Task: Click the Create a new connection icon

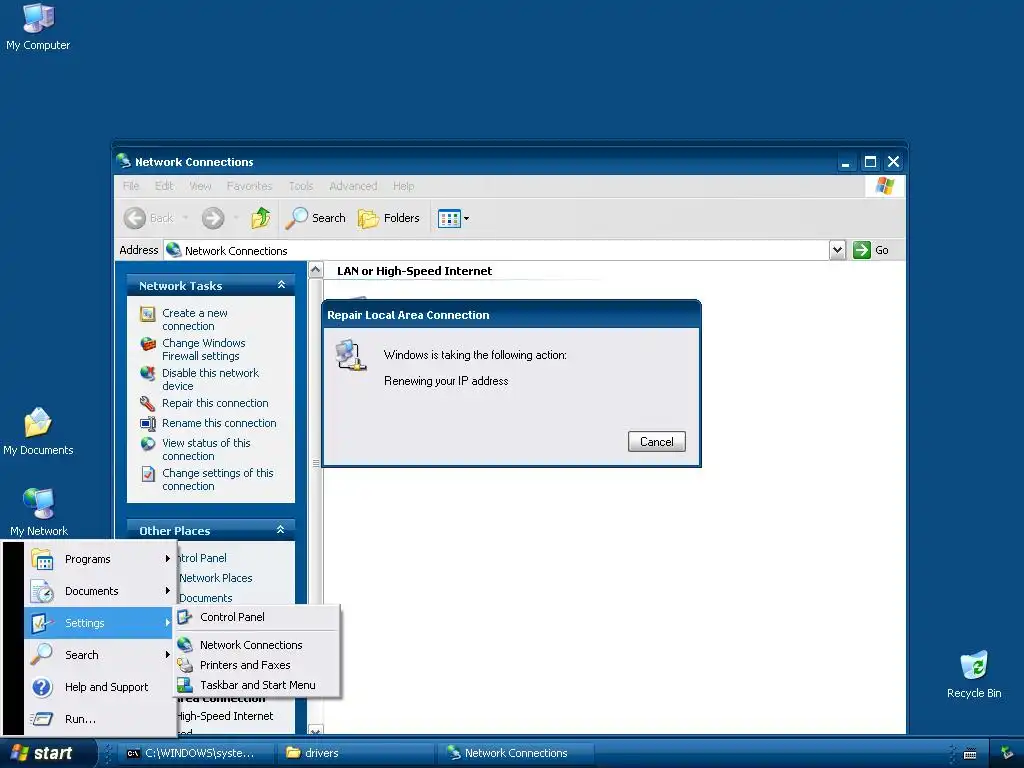Action: [148, 314]
